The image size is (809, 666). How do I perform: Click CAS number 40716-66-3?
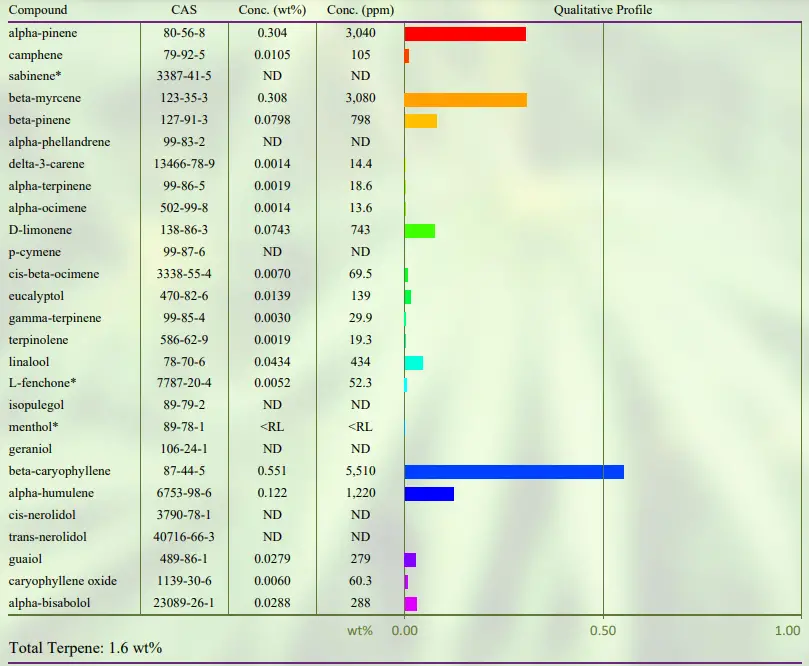(x=184, y=537)
